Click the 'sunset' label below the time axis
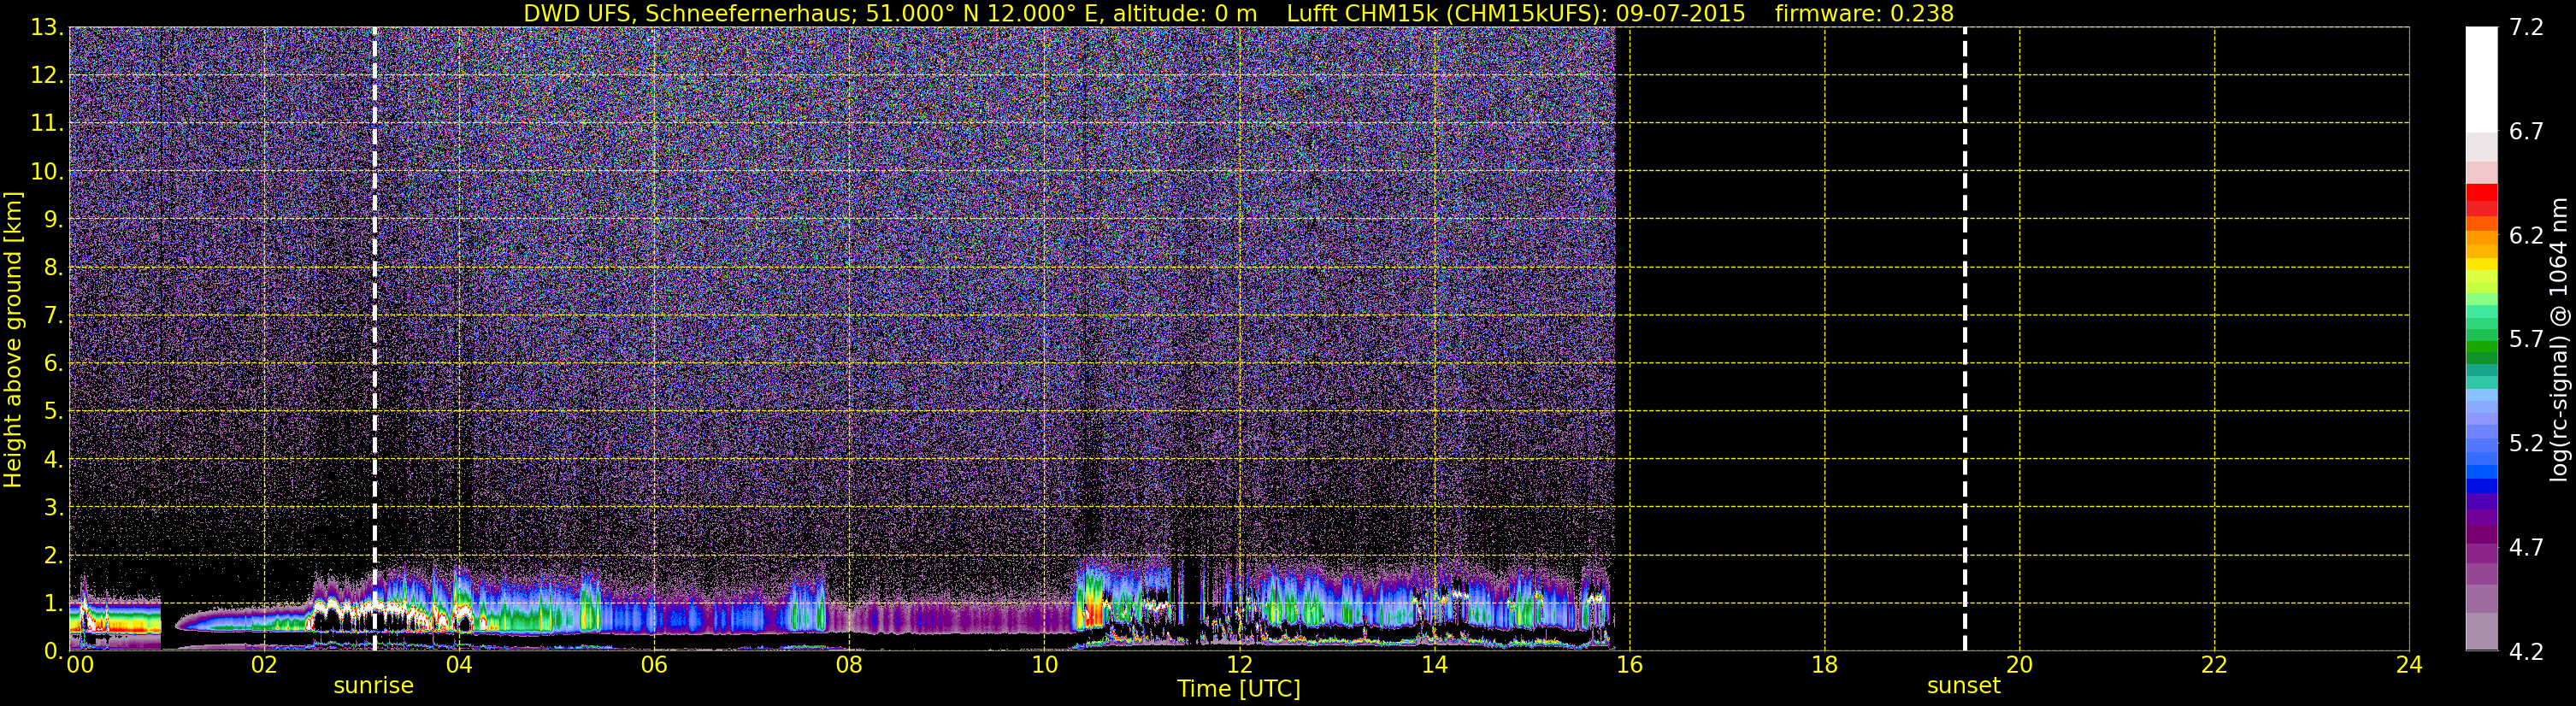Image resolution: width=2576 pixels, height=706 pixels. pos(1964,686)
